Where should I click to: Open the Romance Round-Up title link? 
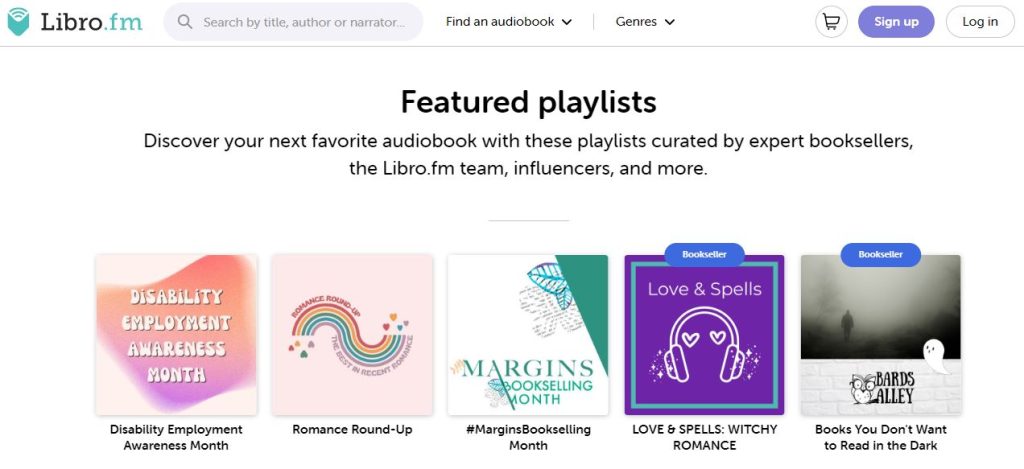(x=352, y=430)
